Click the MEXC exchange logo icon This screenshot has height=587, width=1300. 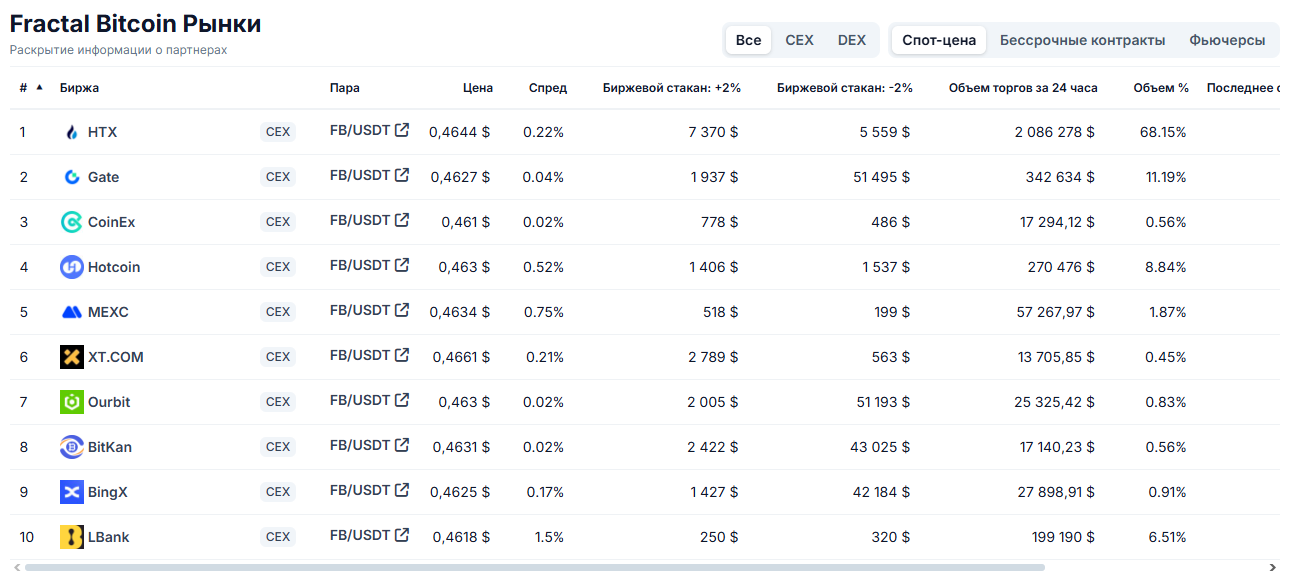pyautogui.click(x=72, y=312)
